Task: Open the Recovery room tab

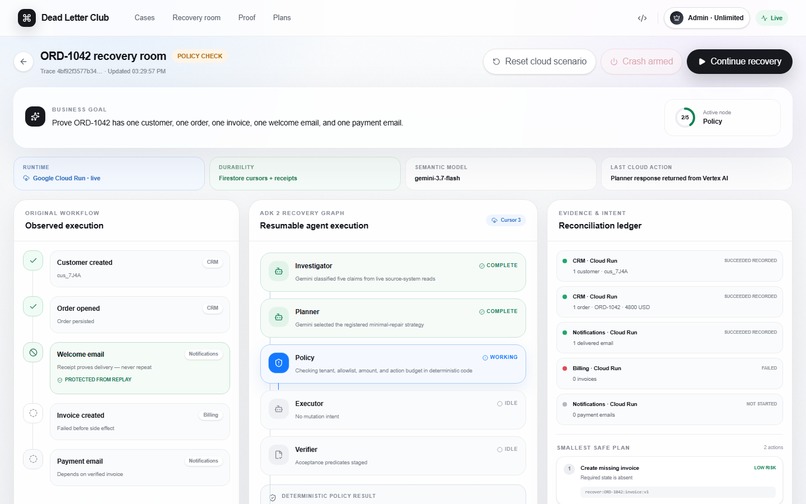Action: pyautogui.click(x=196, y=17)
